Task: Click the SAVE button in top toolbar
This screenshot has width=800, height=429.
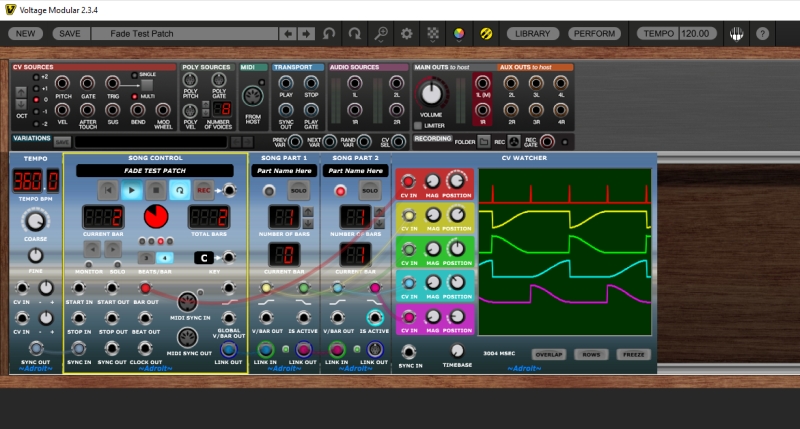Action: point(70,34)
